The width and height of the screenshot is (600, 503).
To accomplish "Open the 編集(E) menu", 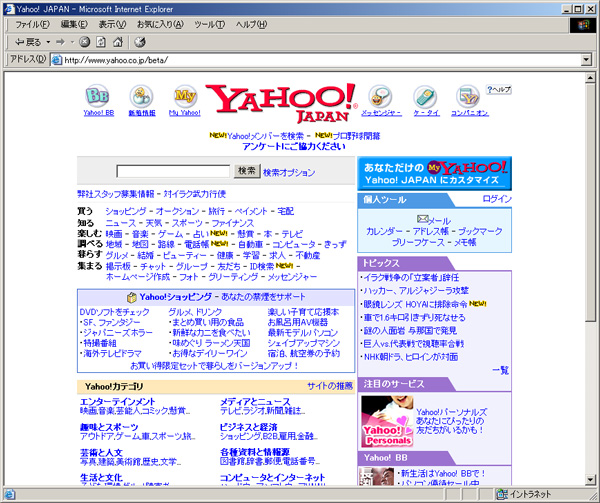I will (x=74, y=24).
